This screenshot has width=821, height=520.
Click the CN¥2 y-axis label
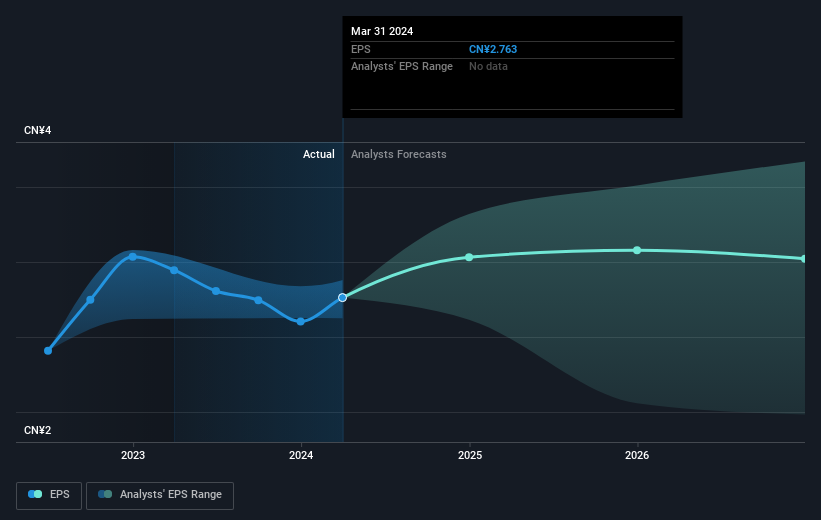pyautogui.click(x=38, y=430)
